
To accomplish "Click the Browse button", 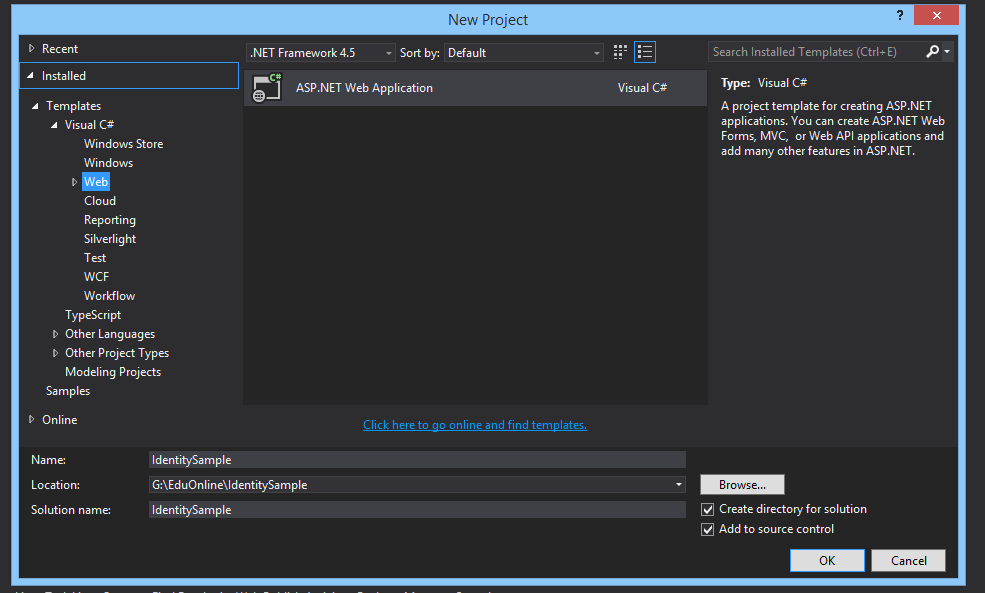I will coord(742,485).
